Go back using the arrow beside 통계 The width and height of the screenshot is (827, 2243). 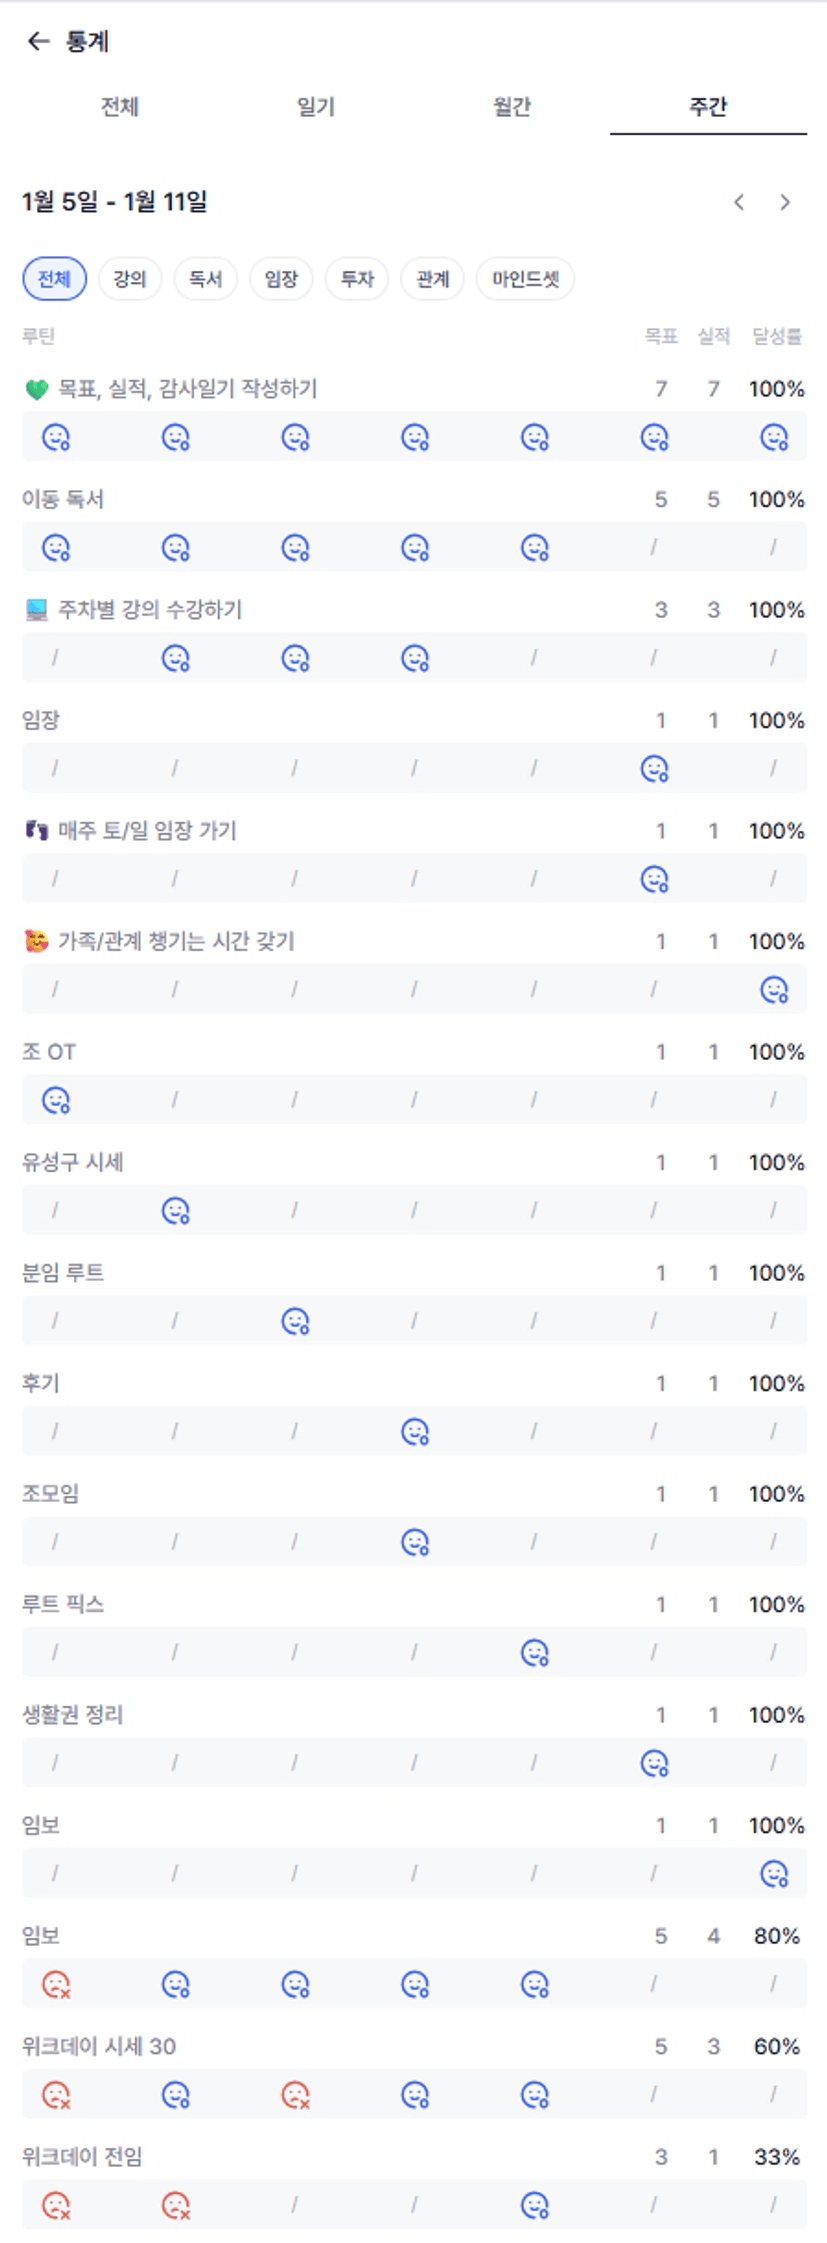(38, 41)
